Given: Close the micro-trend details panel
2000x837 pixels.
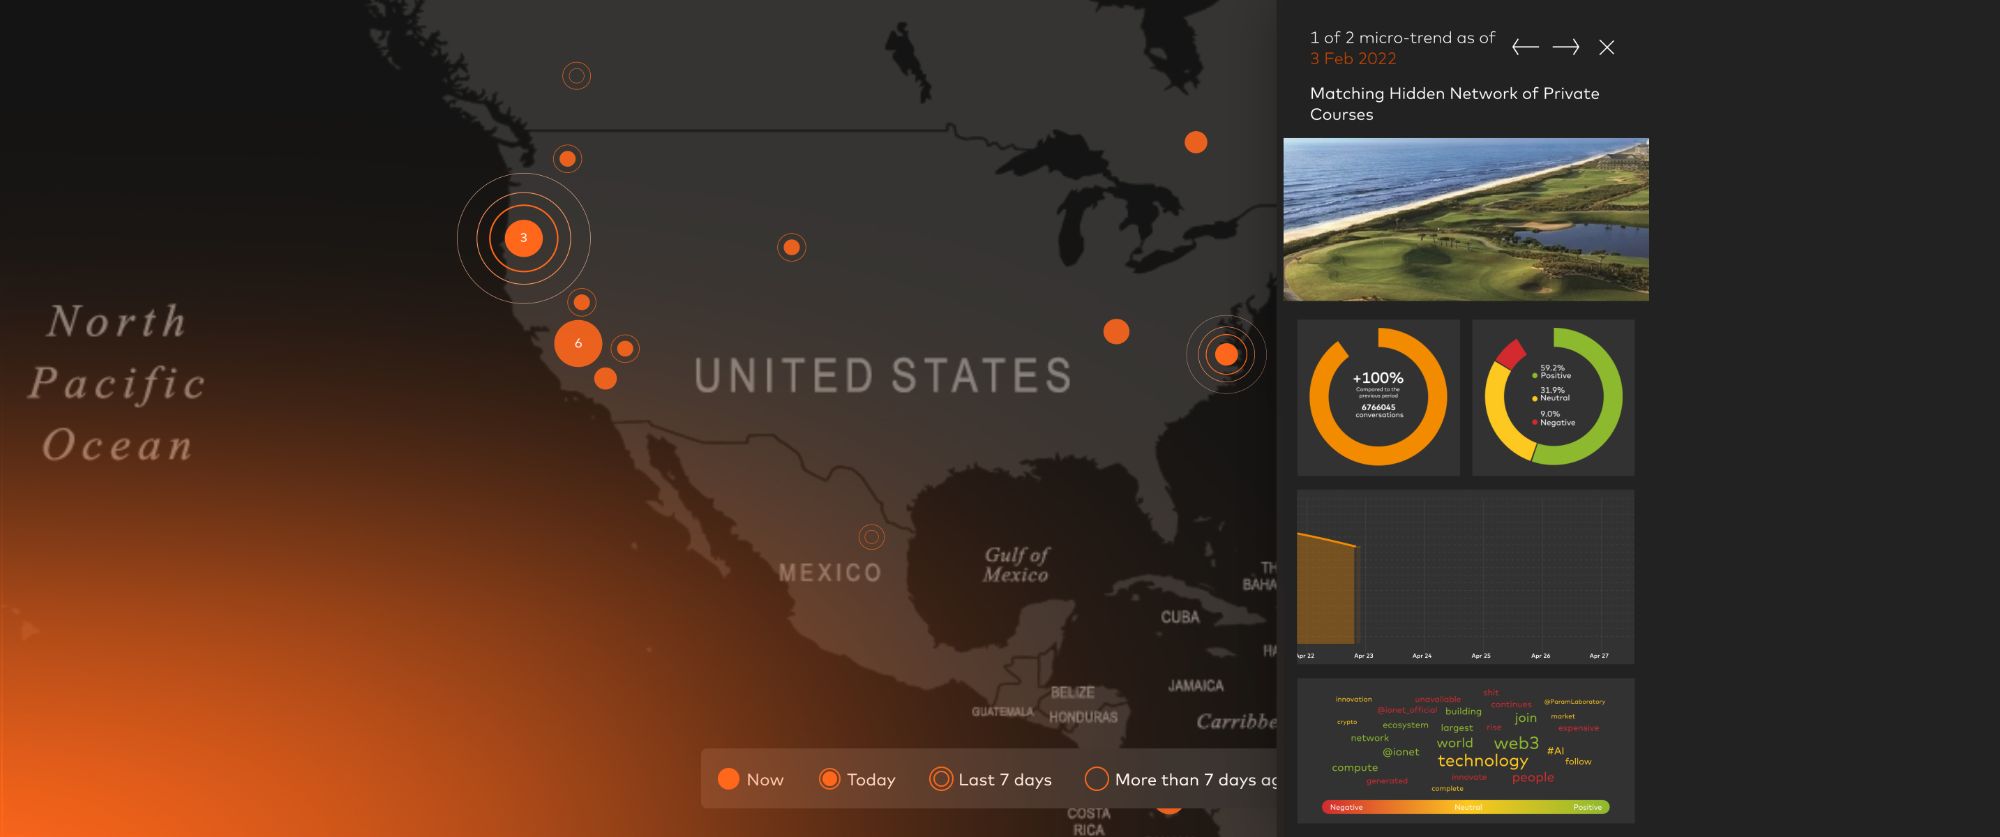Looking at the screenshot, I should click(1606, 47).
